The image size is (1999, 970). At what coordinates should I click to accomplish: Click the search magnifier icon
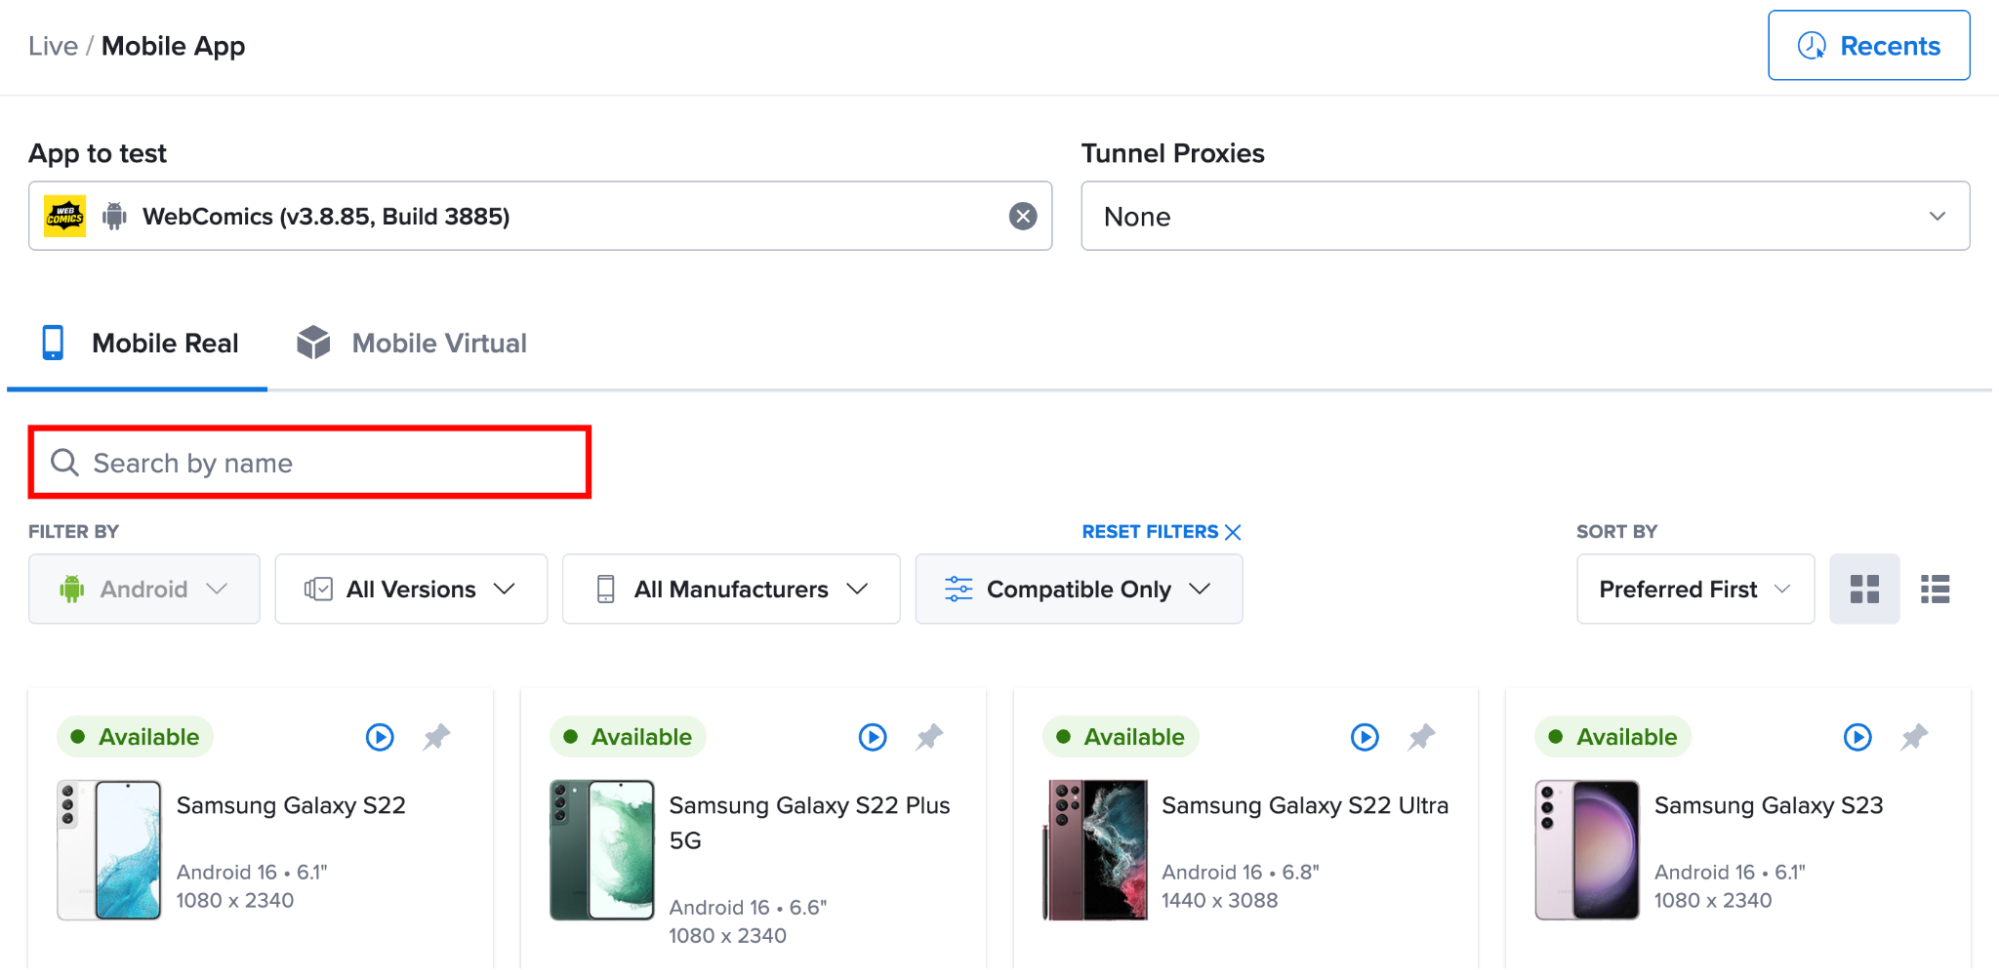[65, 462]
